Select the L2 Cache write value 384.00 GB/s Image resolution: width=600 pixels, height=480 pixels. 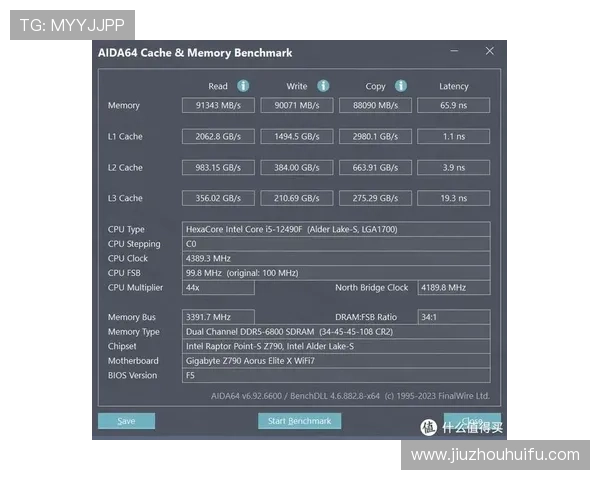tap(297, 167)
